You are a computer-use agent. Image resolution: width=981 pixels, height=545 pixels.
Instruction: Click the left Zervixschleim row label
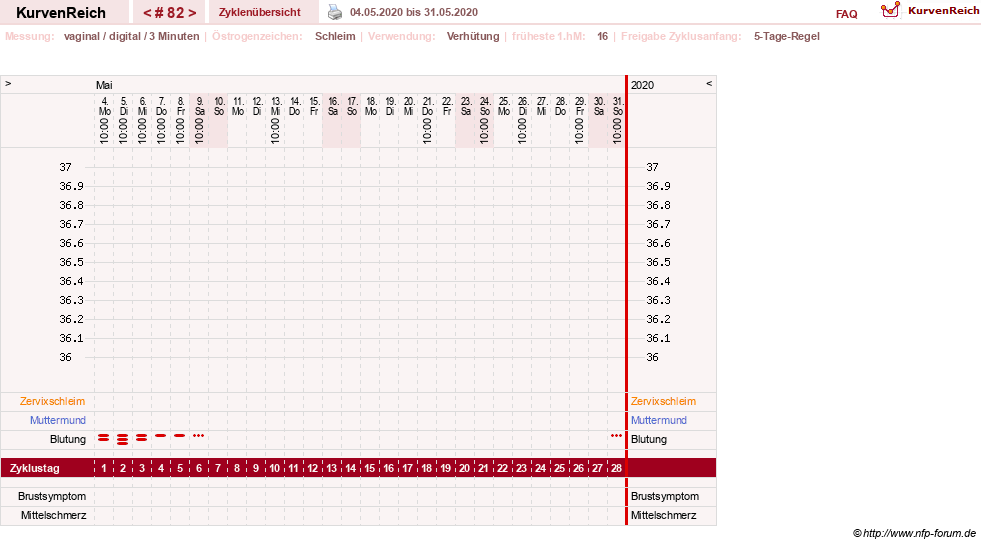point(53,401)
